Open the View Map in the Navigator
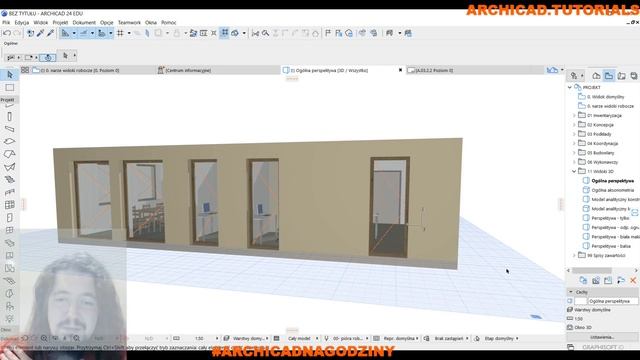Image resolution: width=640 pixels, height=360 pixels. tap(609, 76)
